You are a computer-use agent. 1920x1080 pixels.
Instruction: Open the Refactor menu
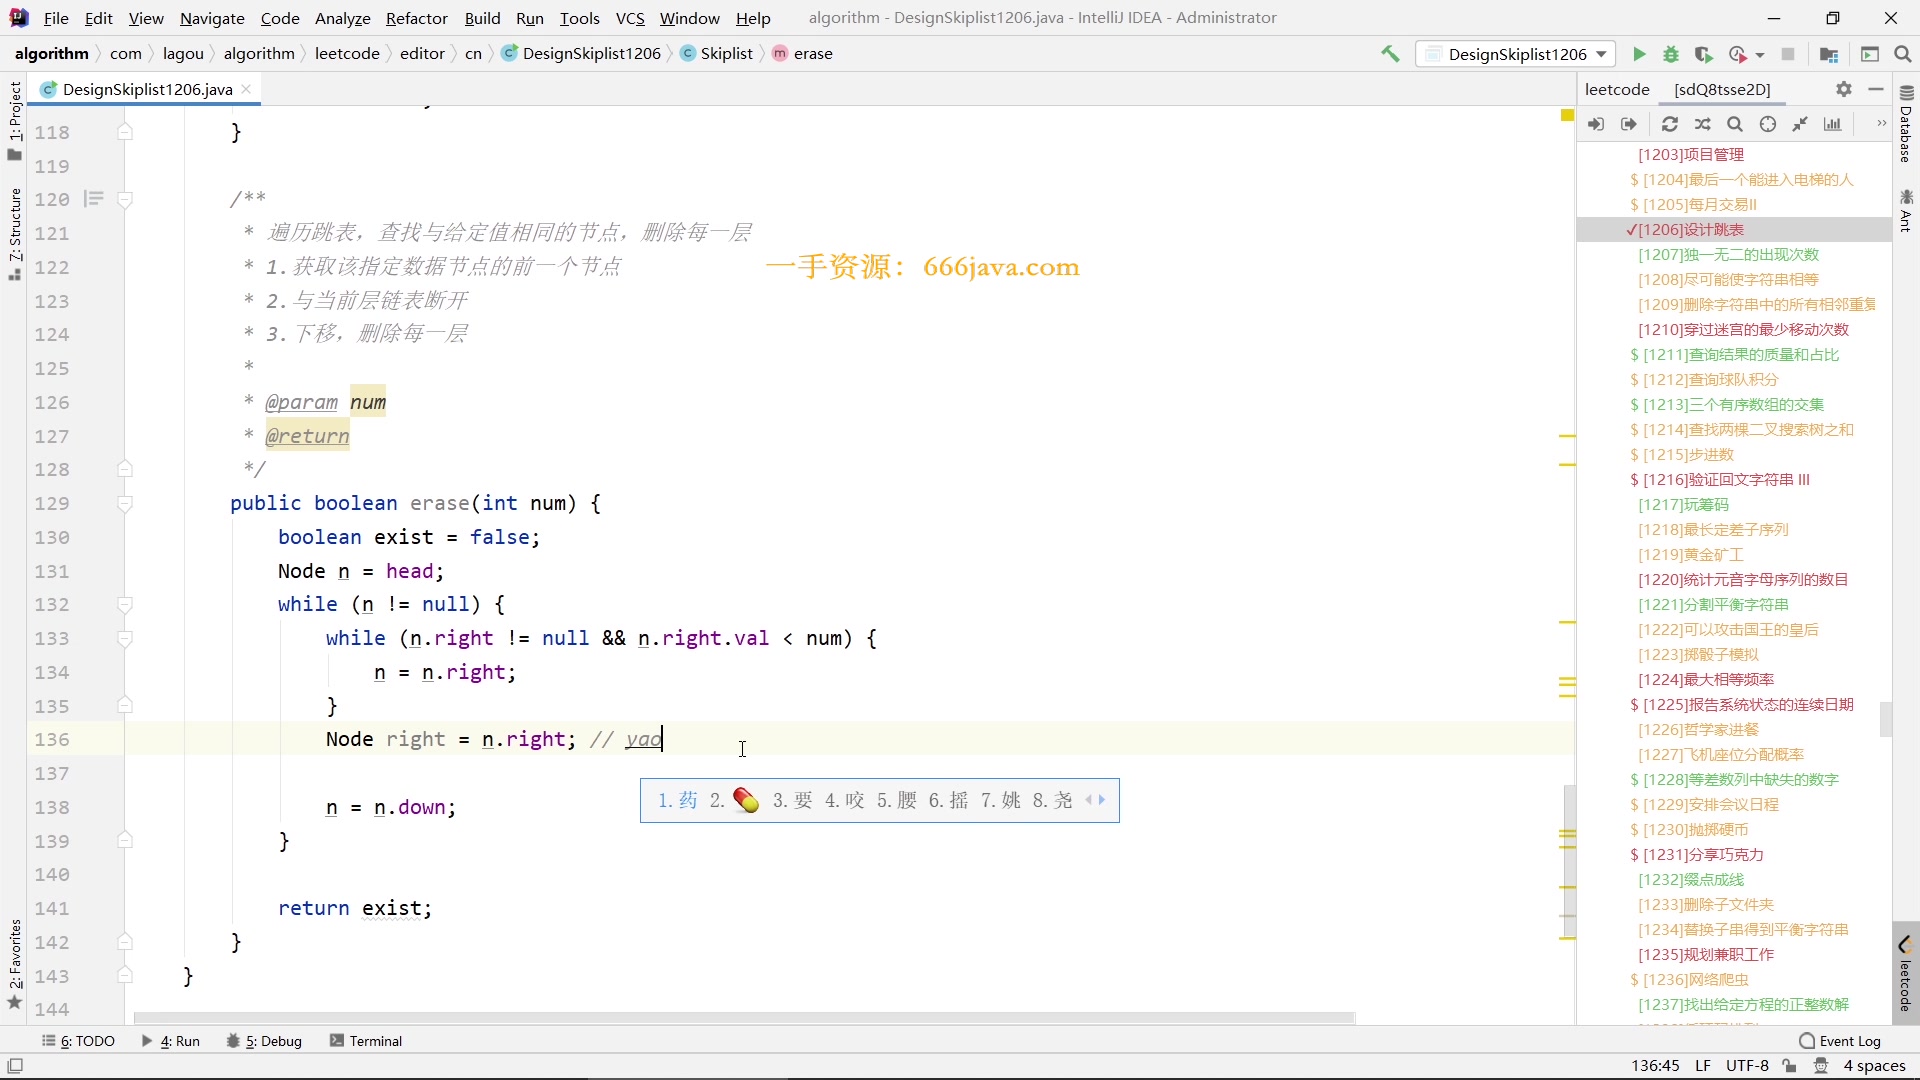tap(416, 18)
